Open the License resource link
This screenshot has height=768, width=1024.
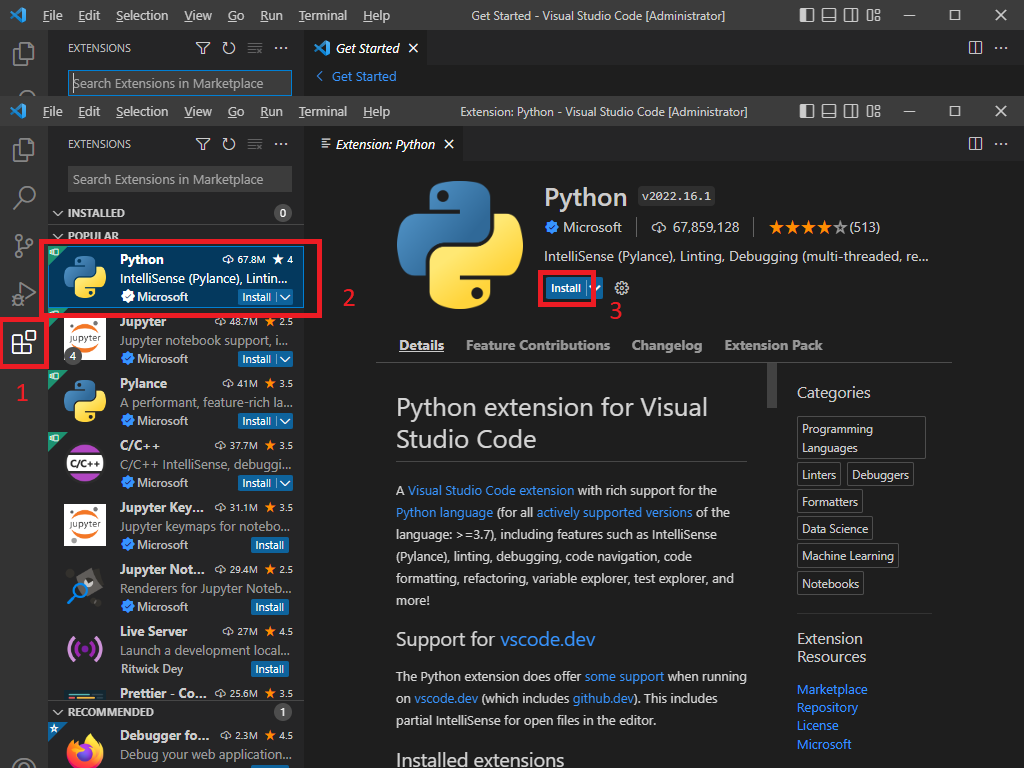(x=817, y=726)
